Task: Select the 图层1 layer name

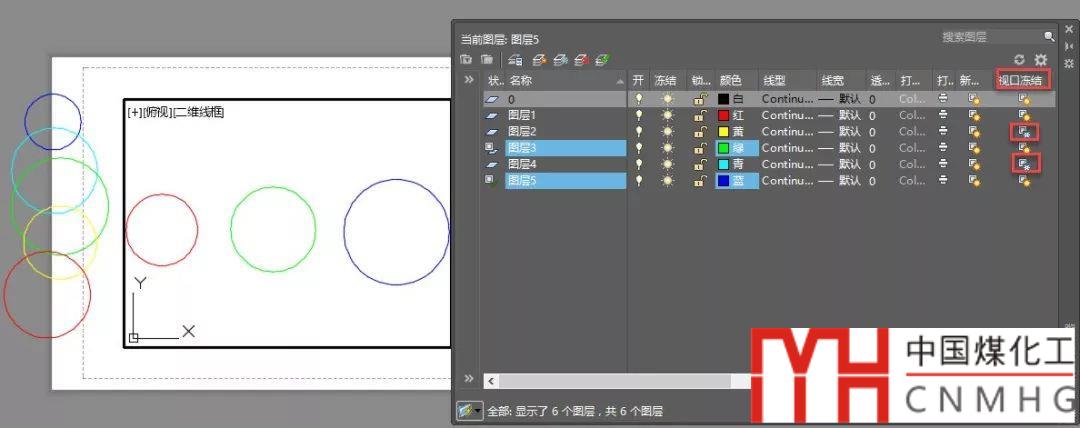Action: (x=522, y=115)
